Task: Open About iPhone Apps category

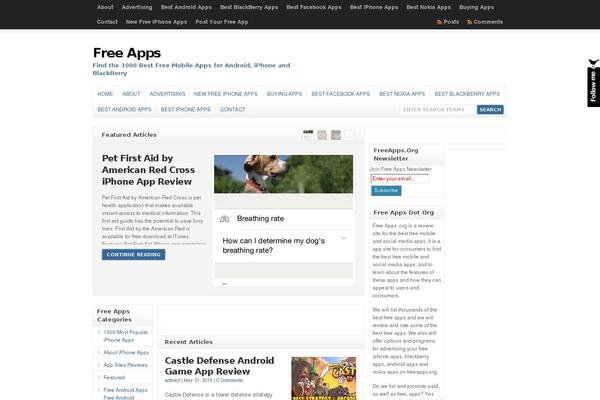Action: click(x=126, y=353)
